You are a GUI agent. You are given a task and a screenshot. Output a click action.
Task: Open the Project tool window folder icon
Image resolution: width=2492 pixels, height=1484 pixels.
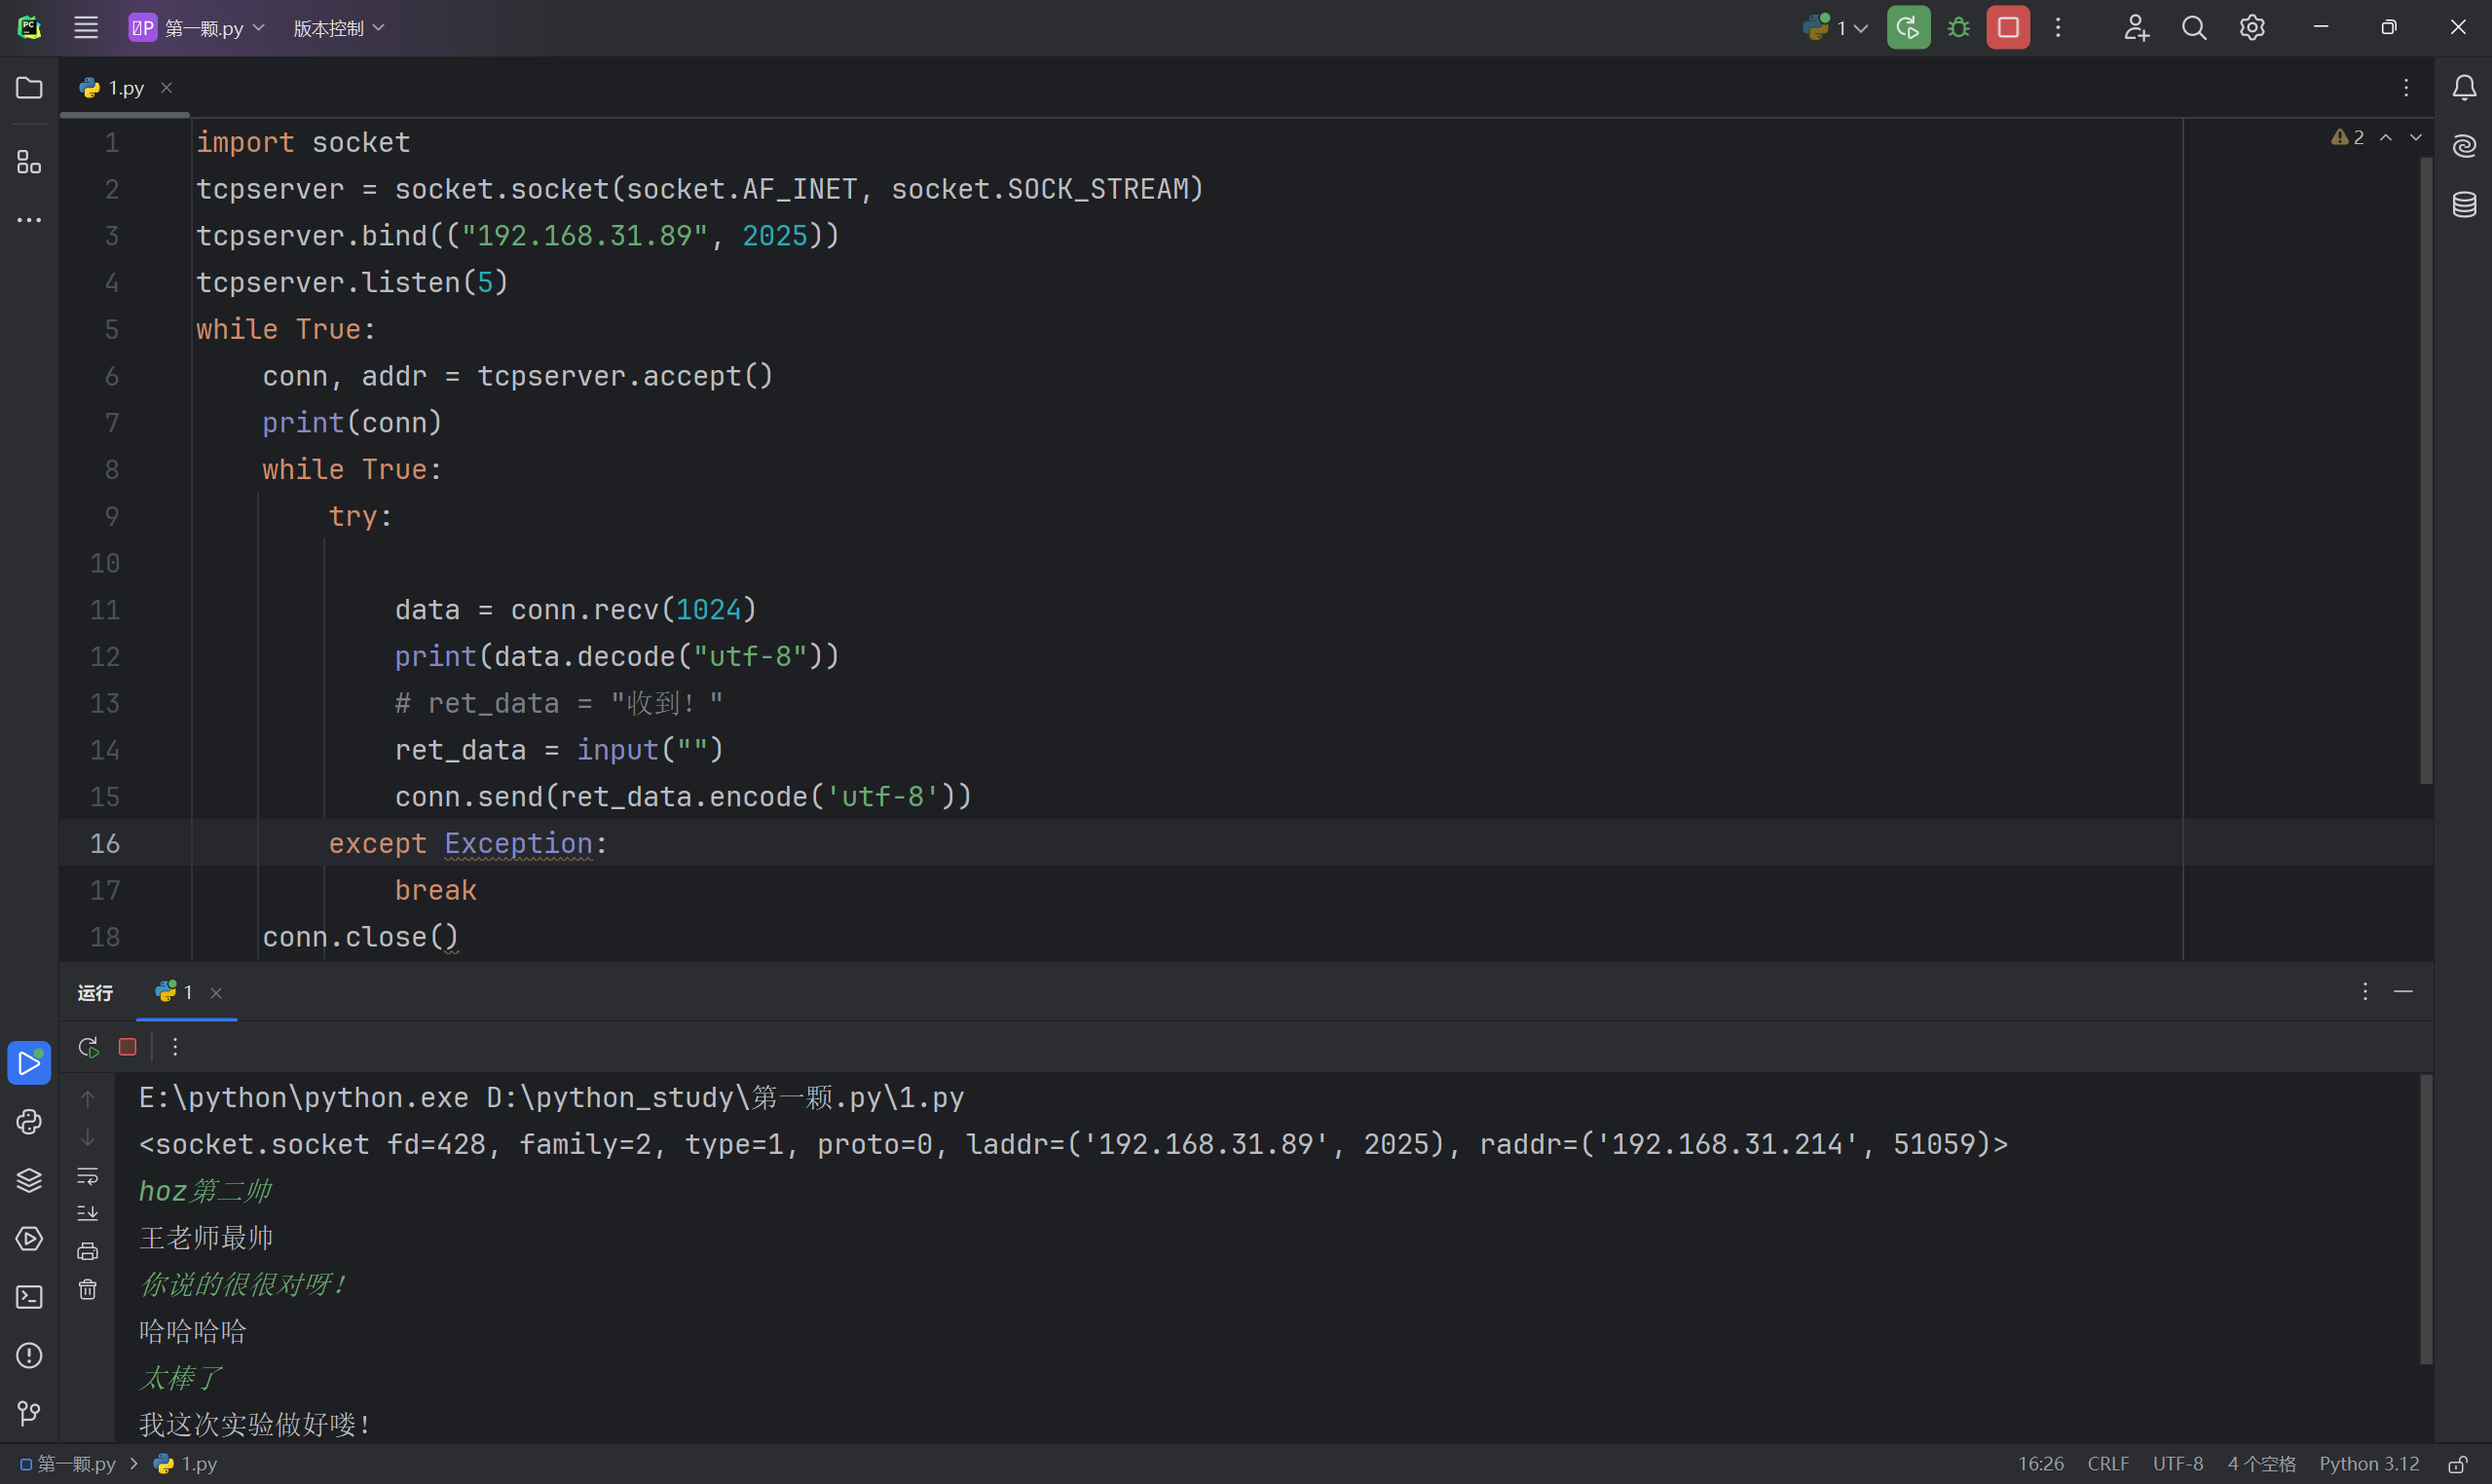pyautogui.click(x=29, y=88)
